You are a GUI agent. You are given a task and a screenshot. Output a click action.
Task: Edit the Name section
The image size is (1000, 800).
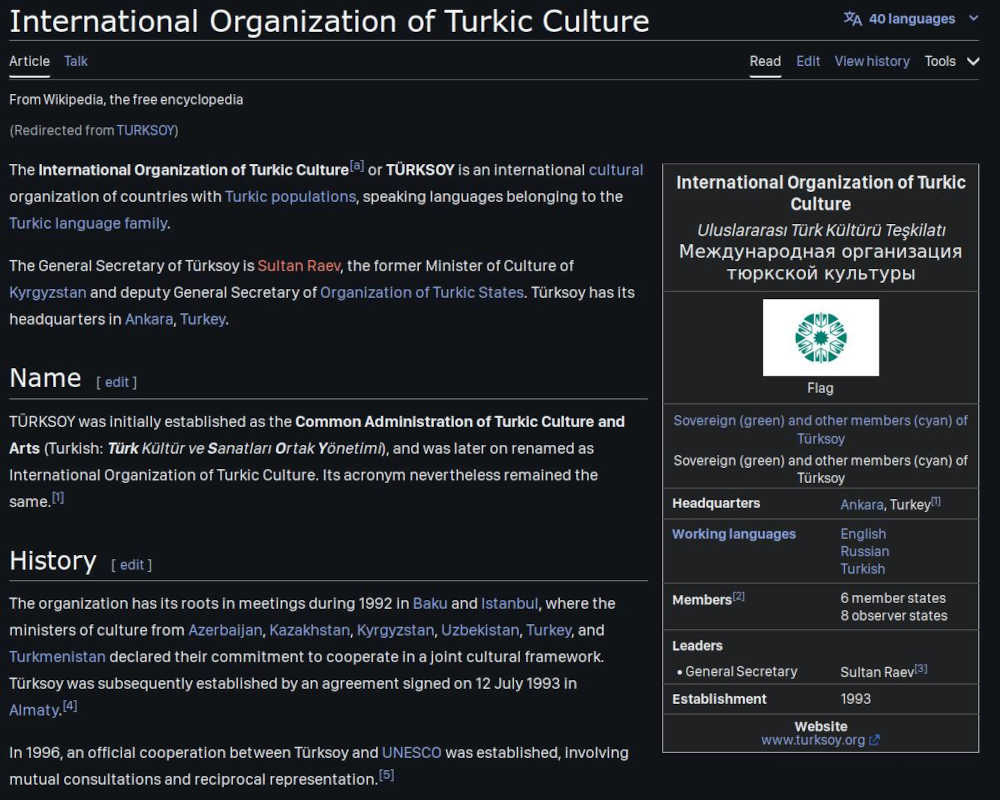pyautogui.click(x=117, y=382)
